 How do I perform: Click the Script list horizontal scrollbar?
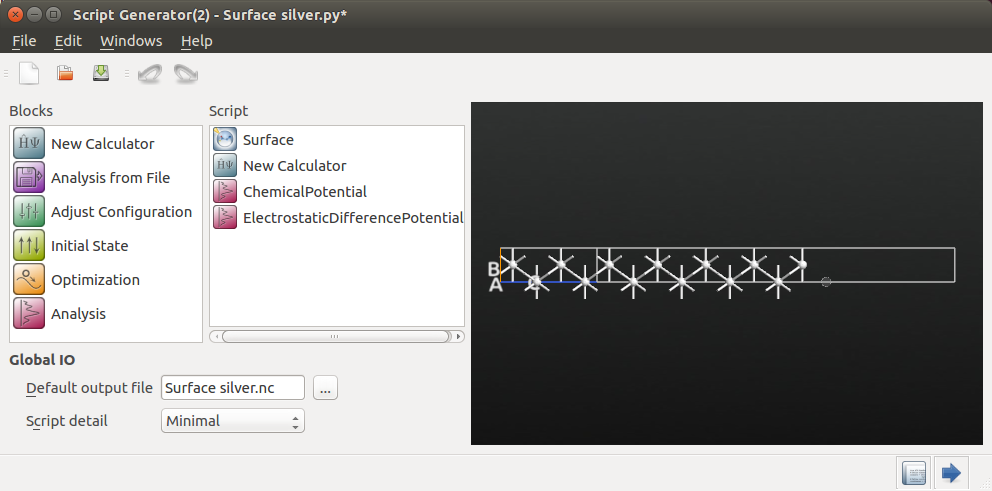click(336, 337)
